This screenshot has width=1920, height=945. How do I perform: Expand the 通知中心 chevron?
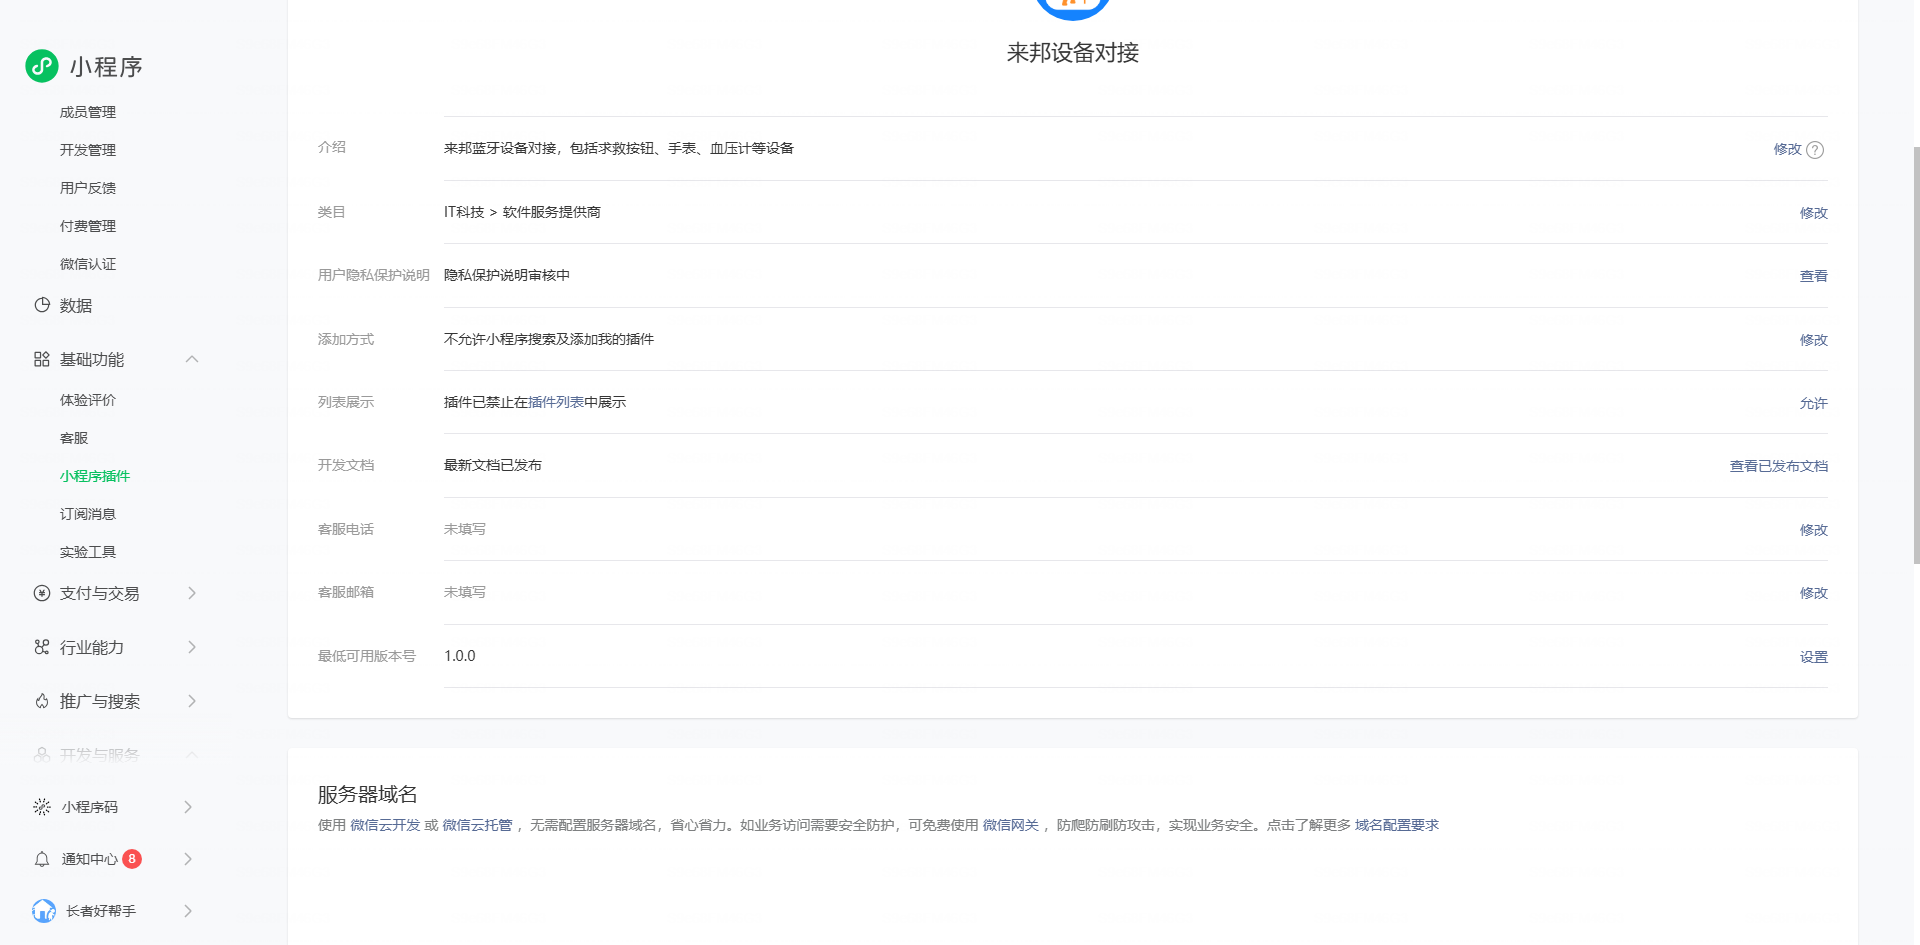pyautogui.click(x=188, y=859)
